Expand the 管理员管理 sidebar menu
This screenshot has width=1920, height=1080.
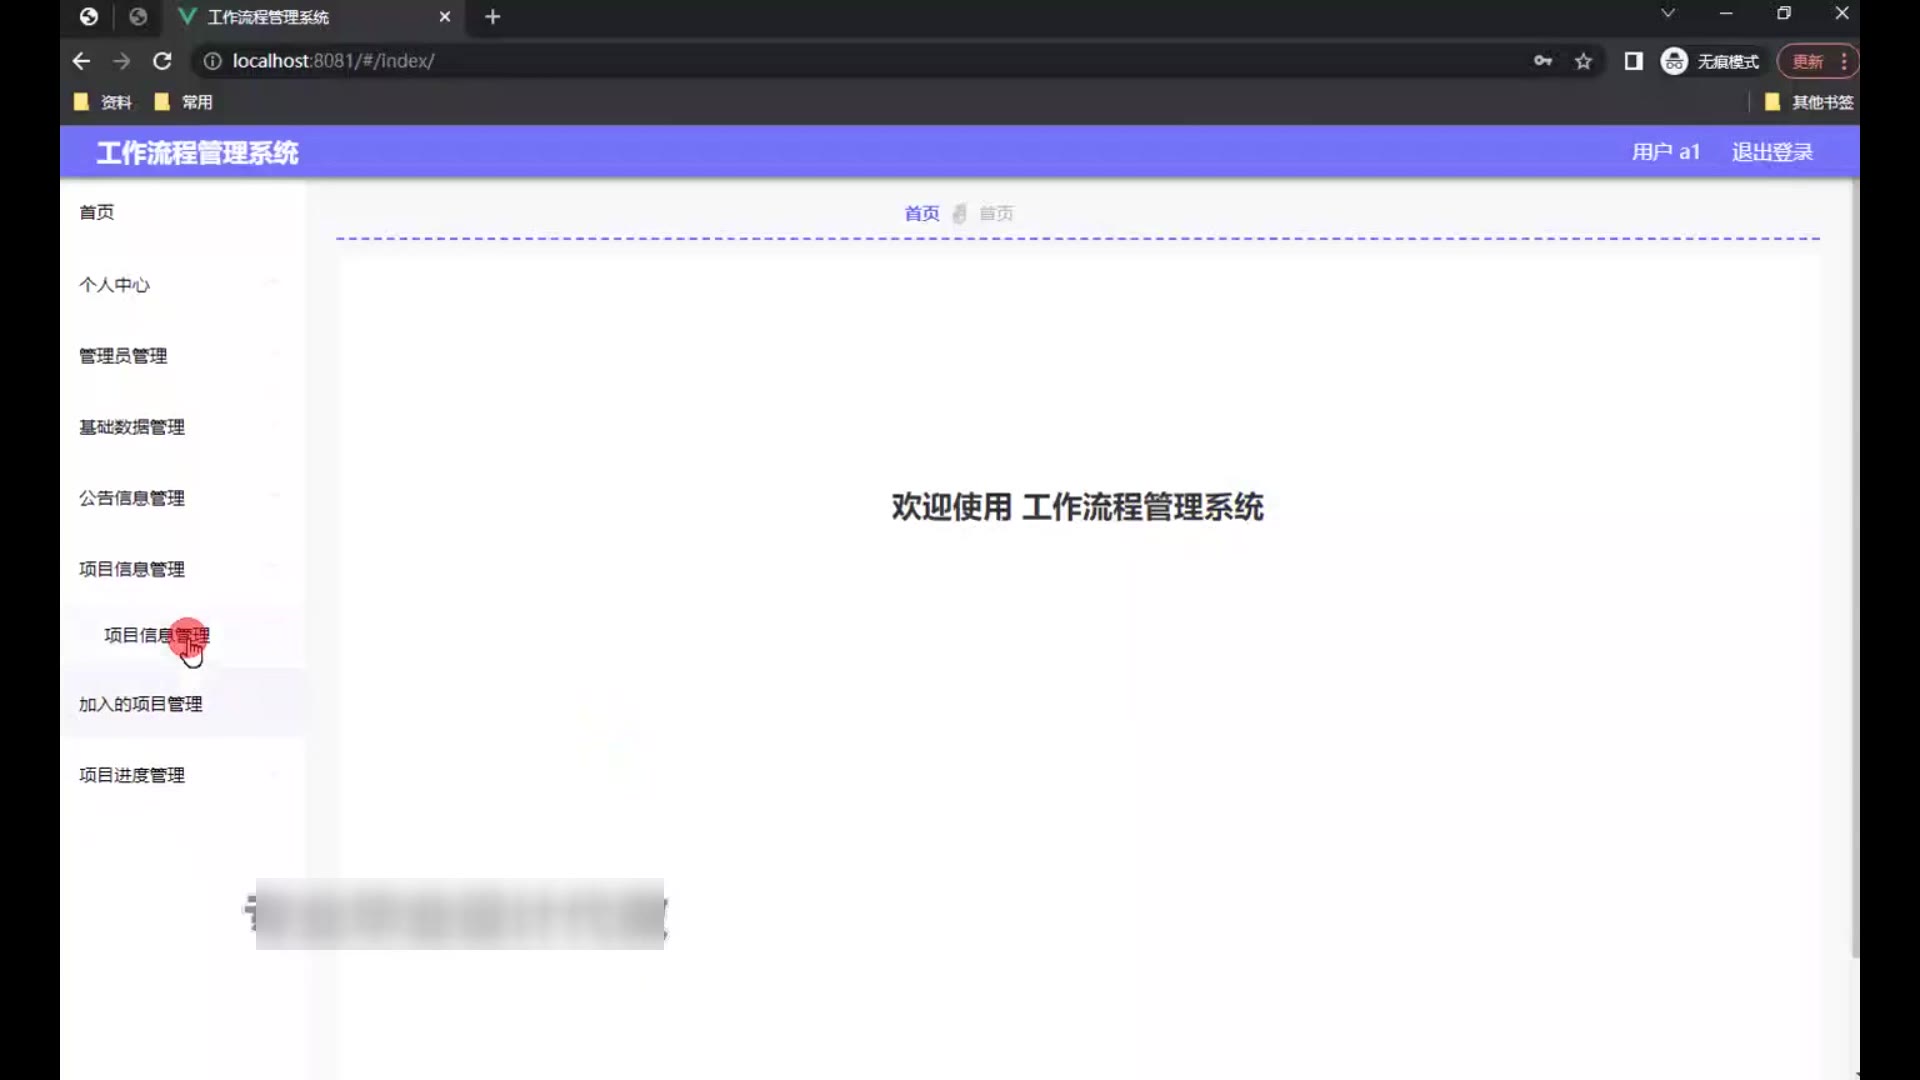[x=123, y=356]
